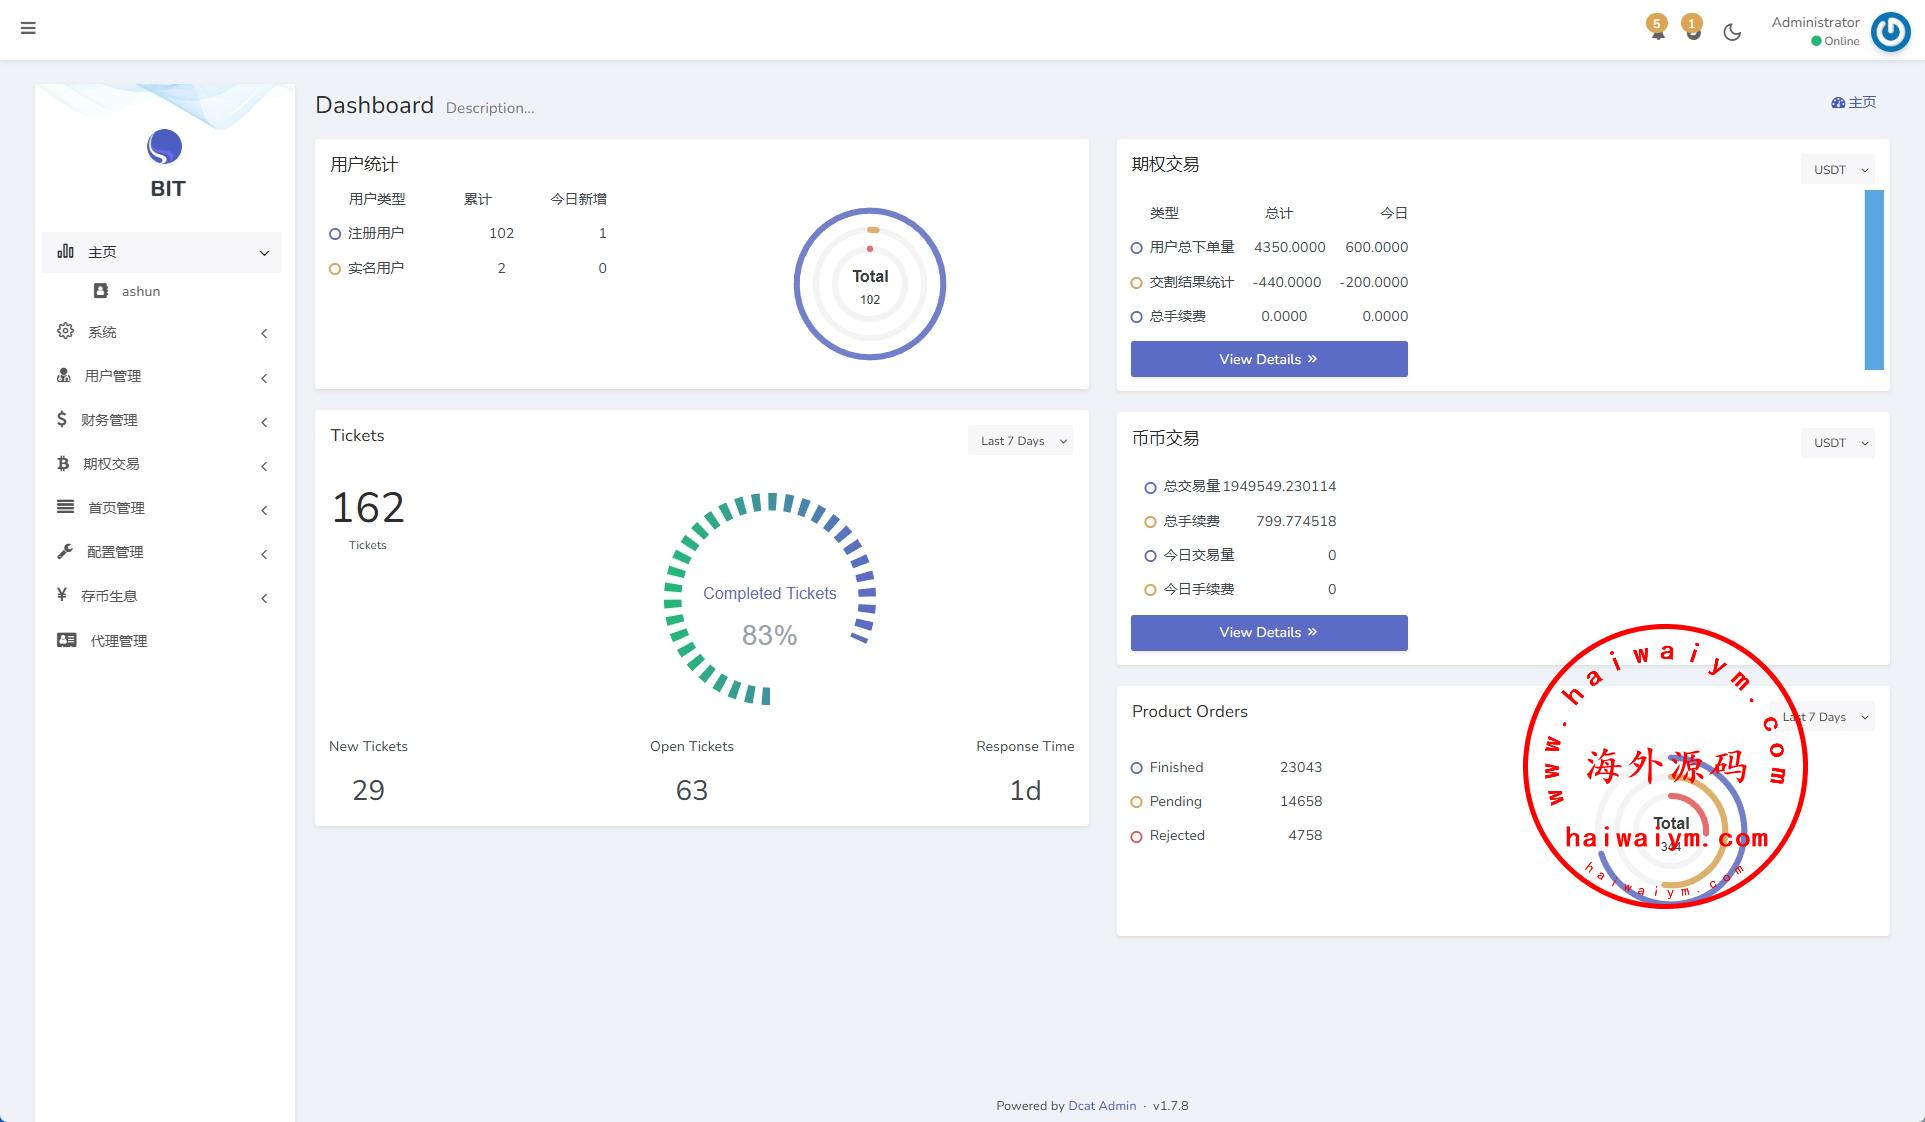Click the ID card icon for 代理管理
The height and width of the screenshot is (1122, 1925).
(66, 640)
